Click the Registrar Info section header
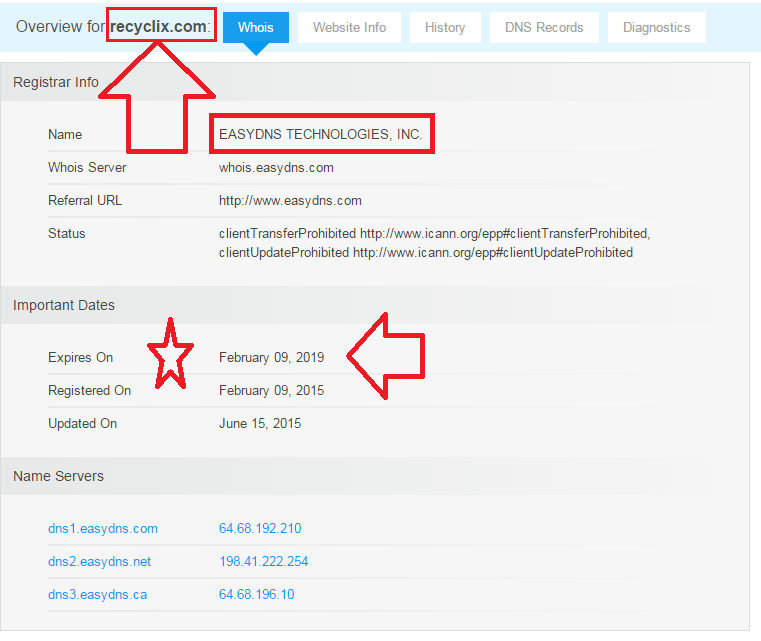This screenshot has width=761, height=641. coord(375,82)
